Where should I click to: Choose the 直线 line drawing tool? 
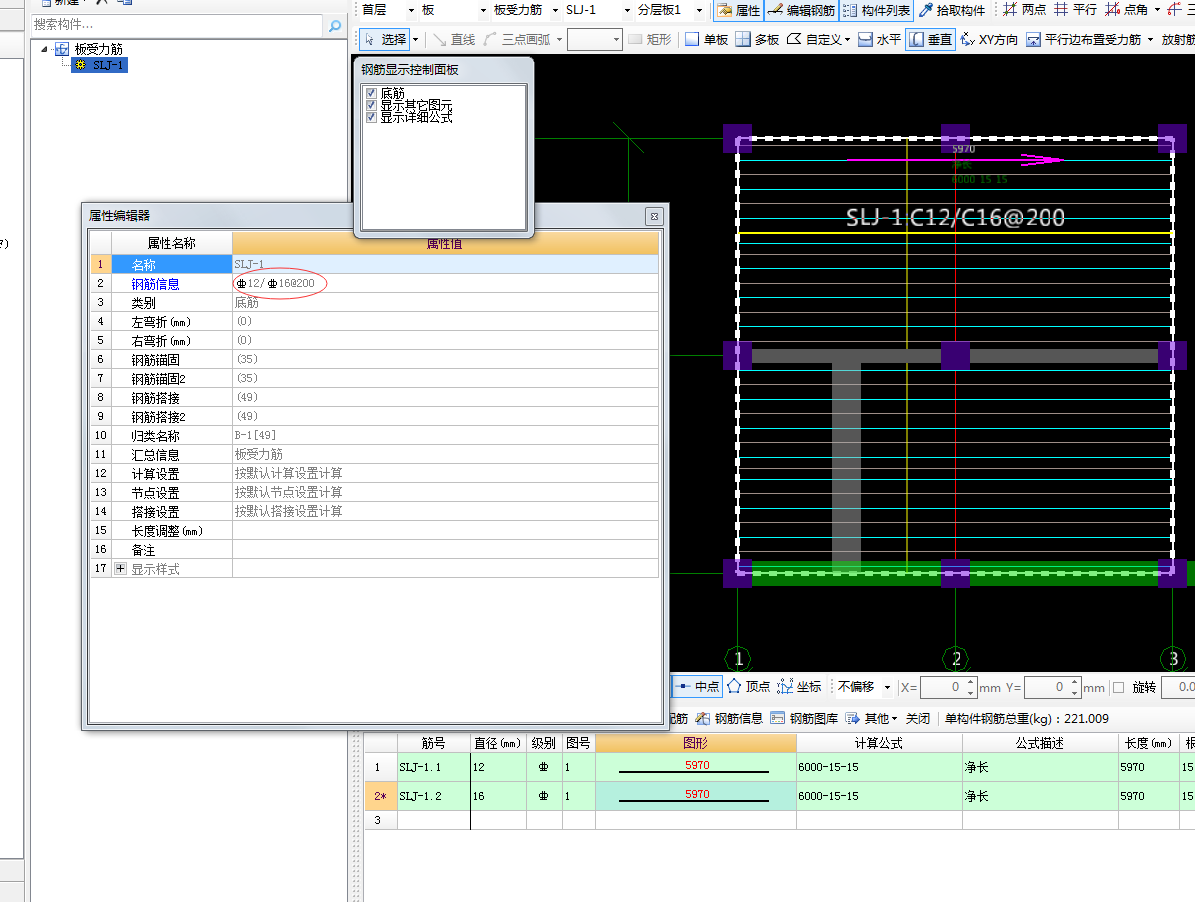coord(454,39)
